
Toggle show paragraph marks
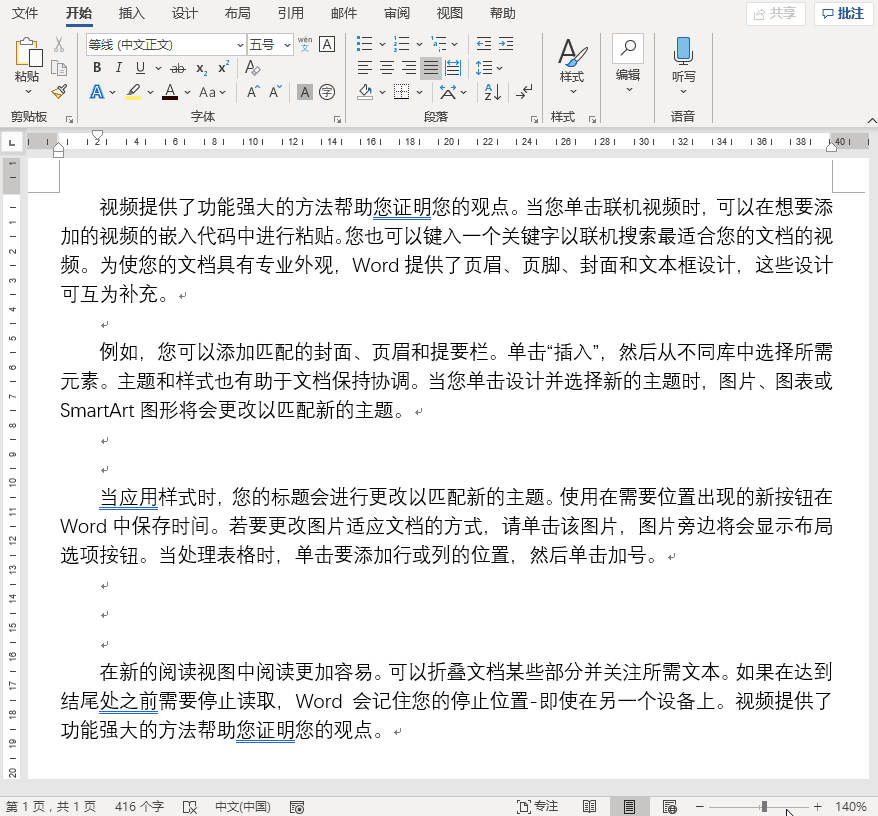[525, 92]
